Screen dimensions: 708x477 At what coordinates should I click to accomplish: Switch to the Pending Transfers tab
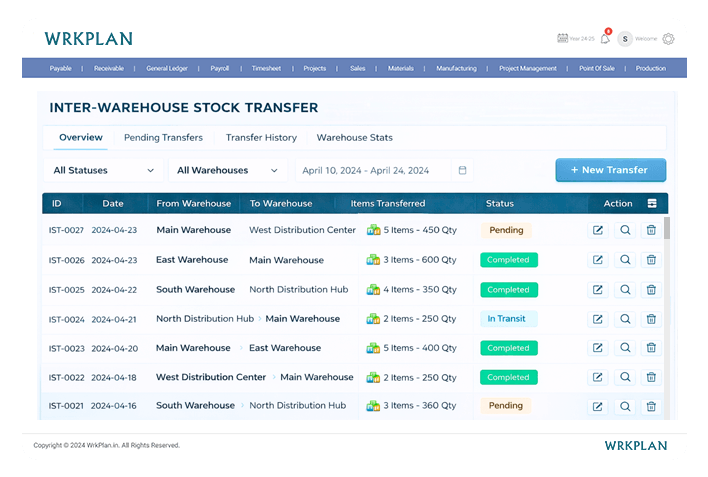pos(163,137)
